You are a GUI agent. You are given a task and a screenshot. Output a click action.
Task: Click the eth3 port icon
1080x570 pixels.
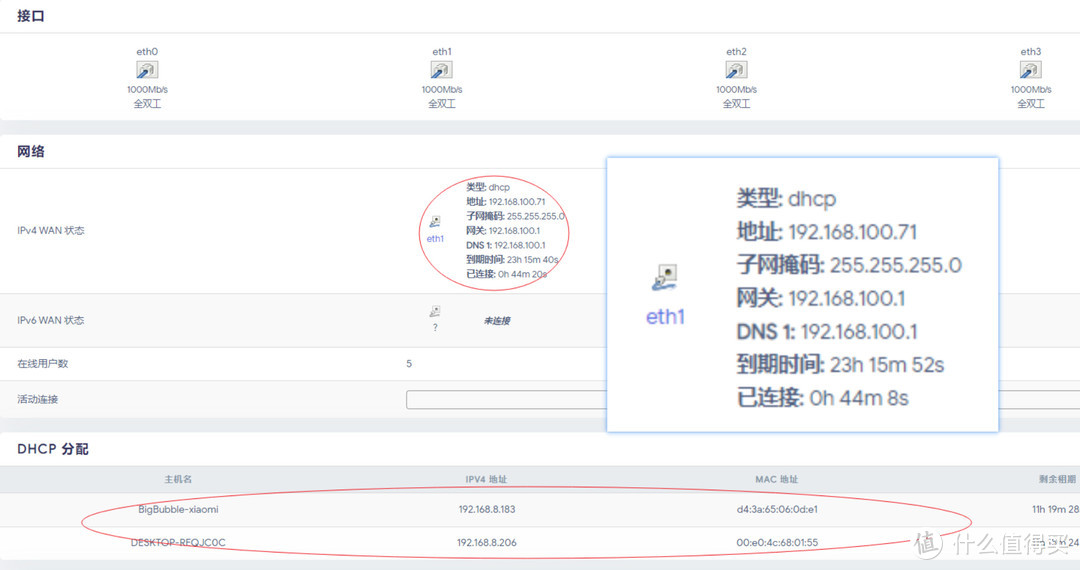tap(1030, 70)
